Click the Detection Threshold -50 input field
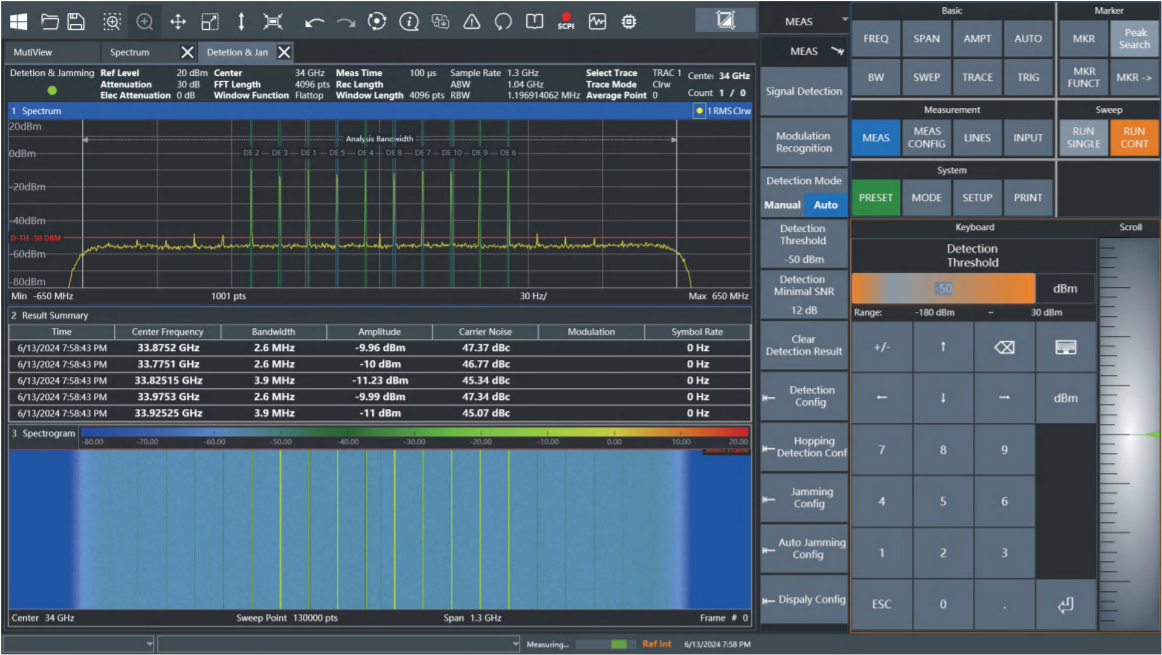Screen dimensions: 1162x655 tap(943, 288)
